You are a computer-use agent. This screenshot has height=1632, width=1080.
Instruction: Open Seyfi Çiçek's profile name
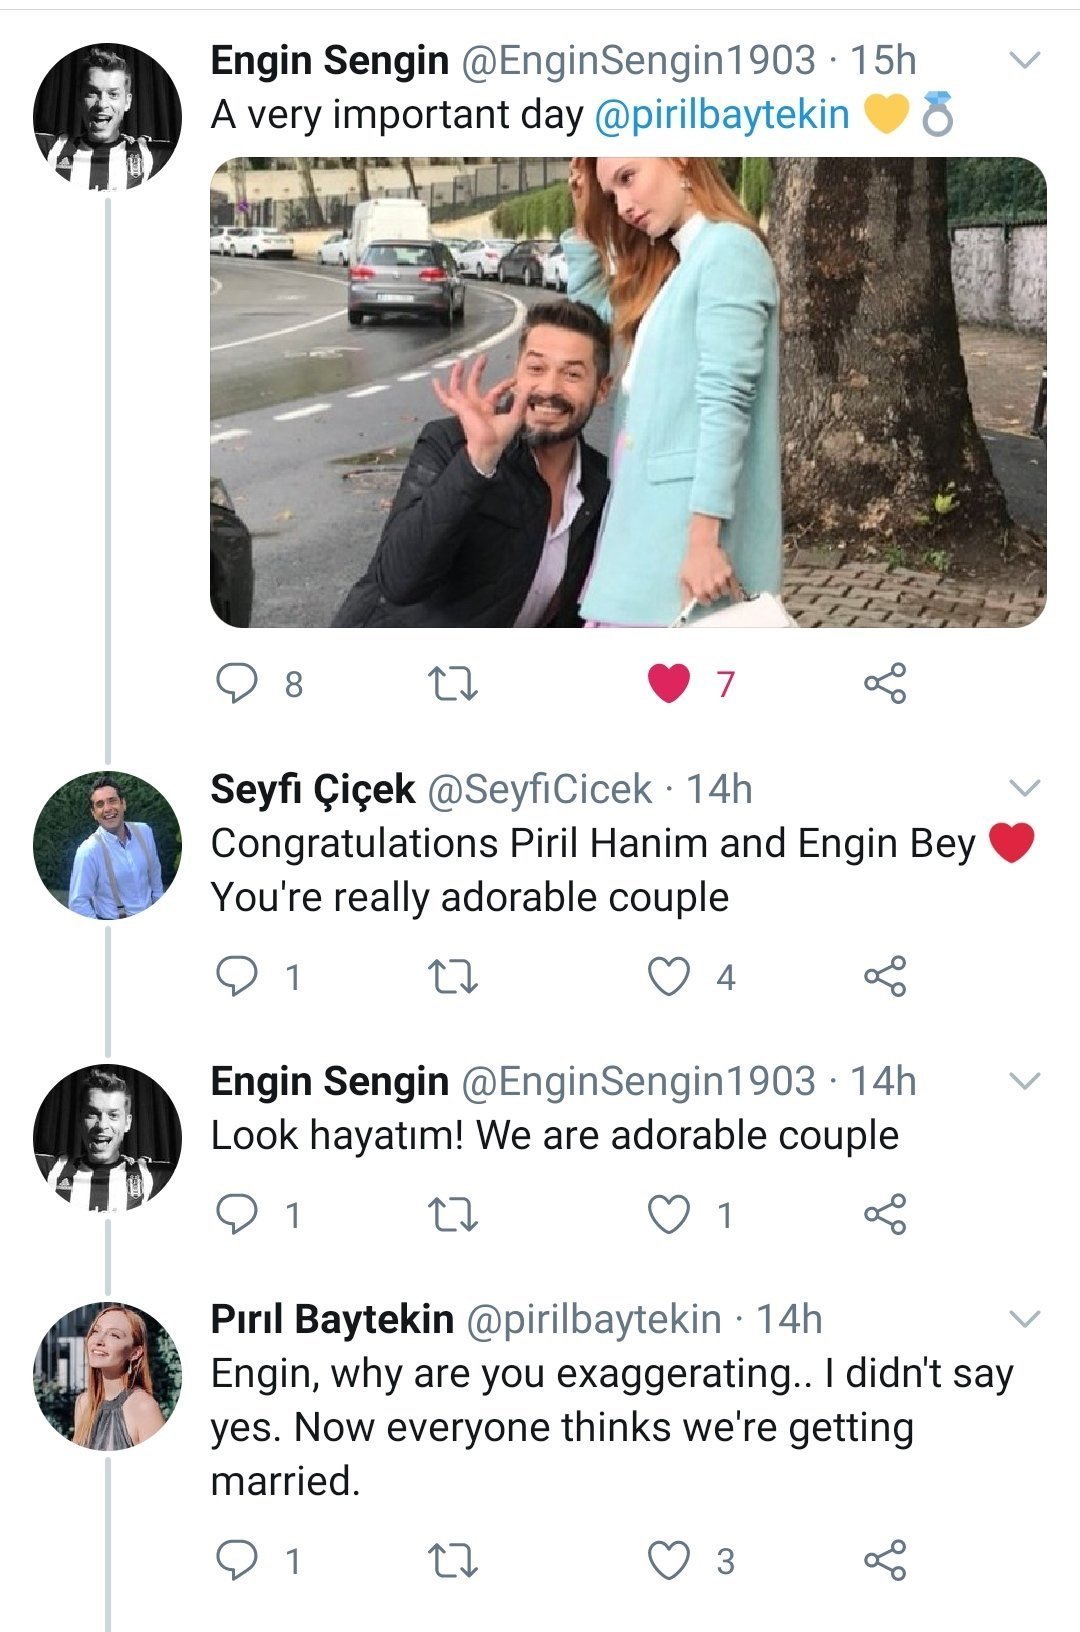click(312, 789)
